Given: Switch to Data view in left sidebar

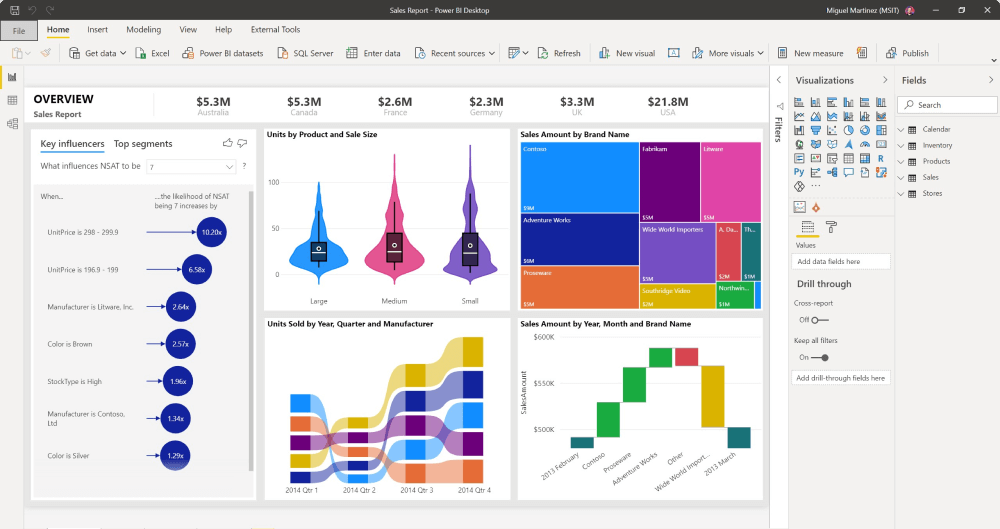Looking at the screenshot, I should [x=12, y=100].
